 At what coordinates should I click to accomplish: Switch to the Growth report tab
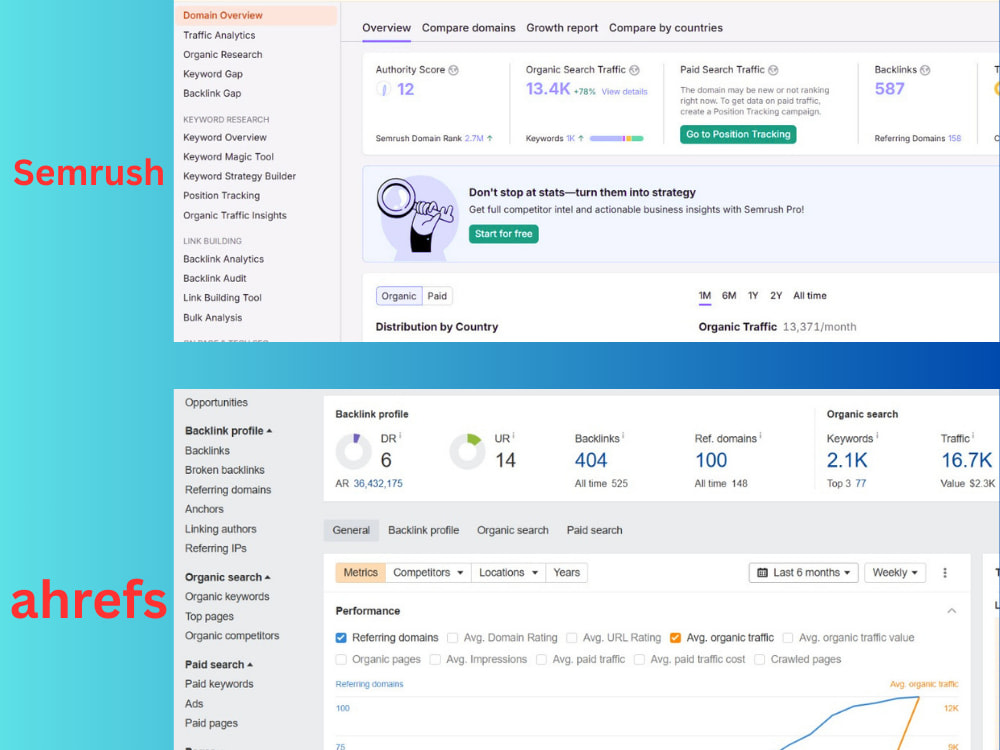click(x=562, y=28)
